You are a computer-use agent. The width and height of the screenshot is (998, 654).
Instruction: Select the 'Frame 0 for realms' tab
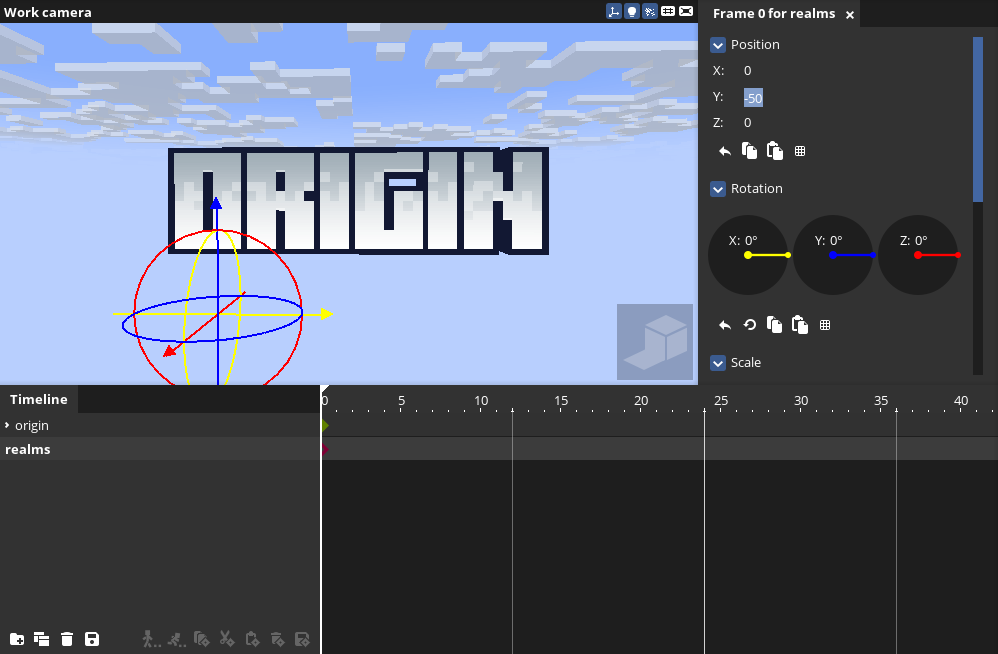coord(773,14)
